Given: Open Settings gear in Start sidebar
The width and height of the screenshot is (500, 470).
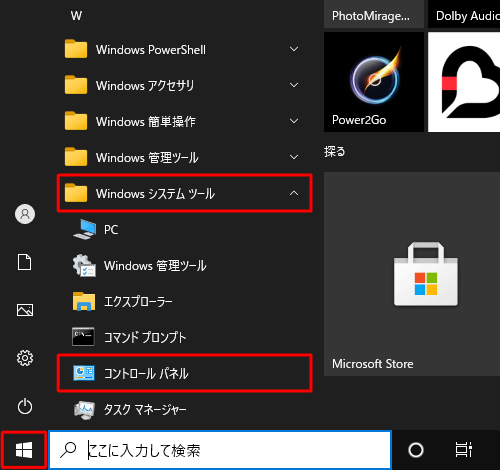Looking at the screenshot, I should (25, 358).
